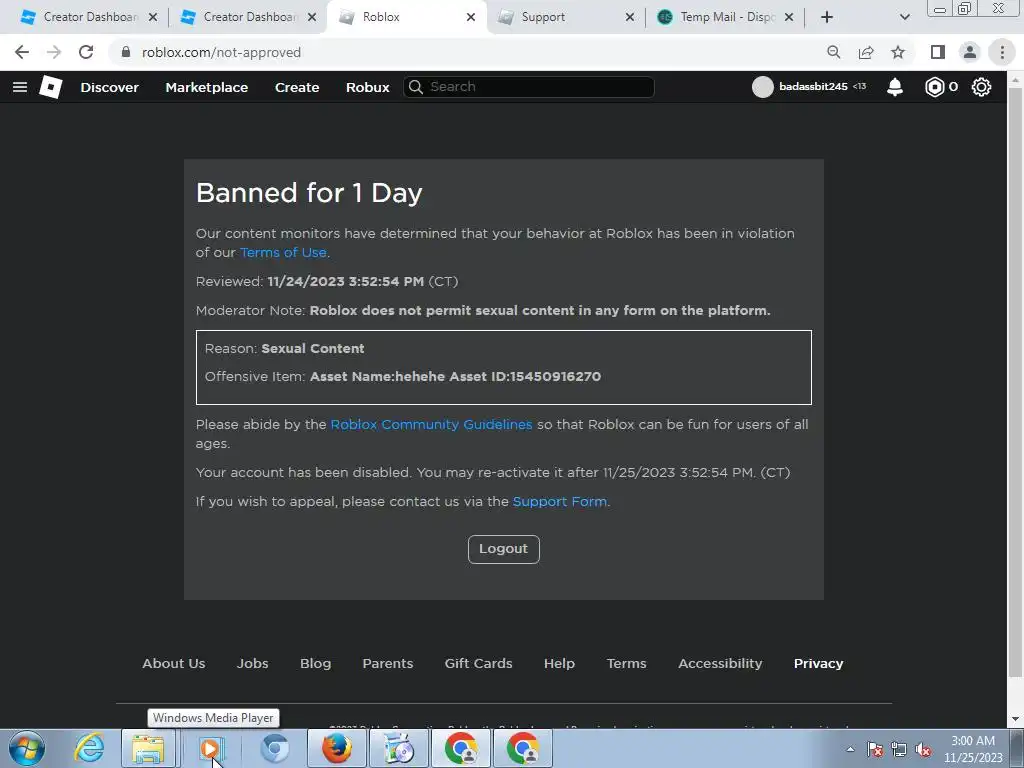Open the browser zoom magnifier icon
The height and width of the screenshot is (768, 1024).
(833, 52)
